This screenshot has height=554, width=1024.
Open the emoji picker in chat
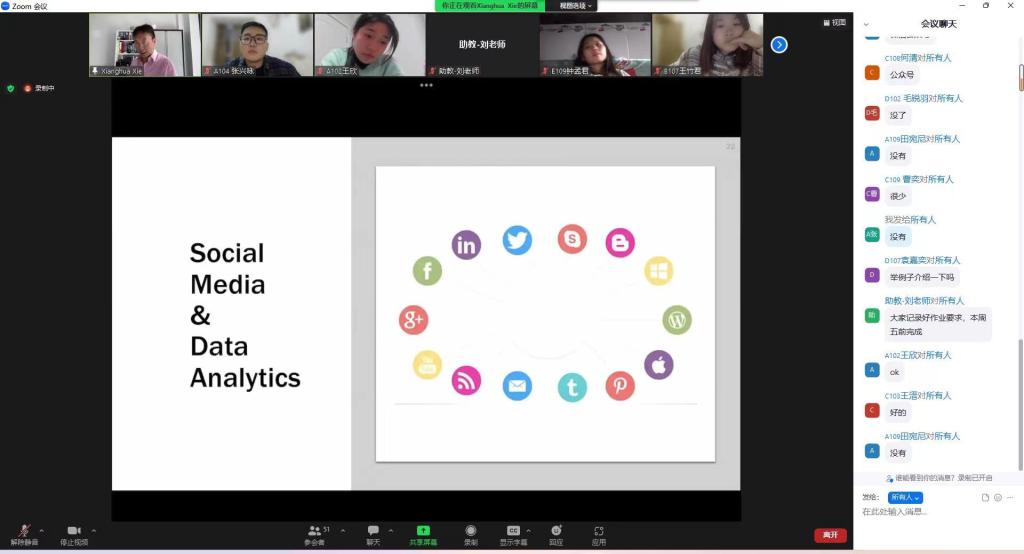pos(997,497)
